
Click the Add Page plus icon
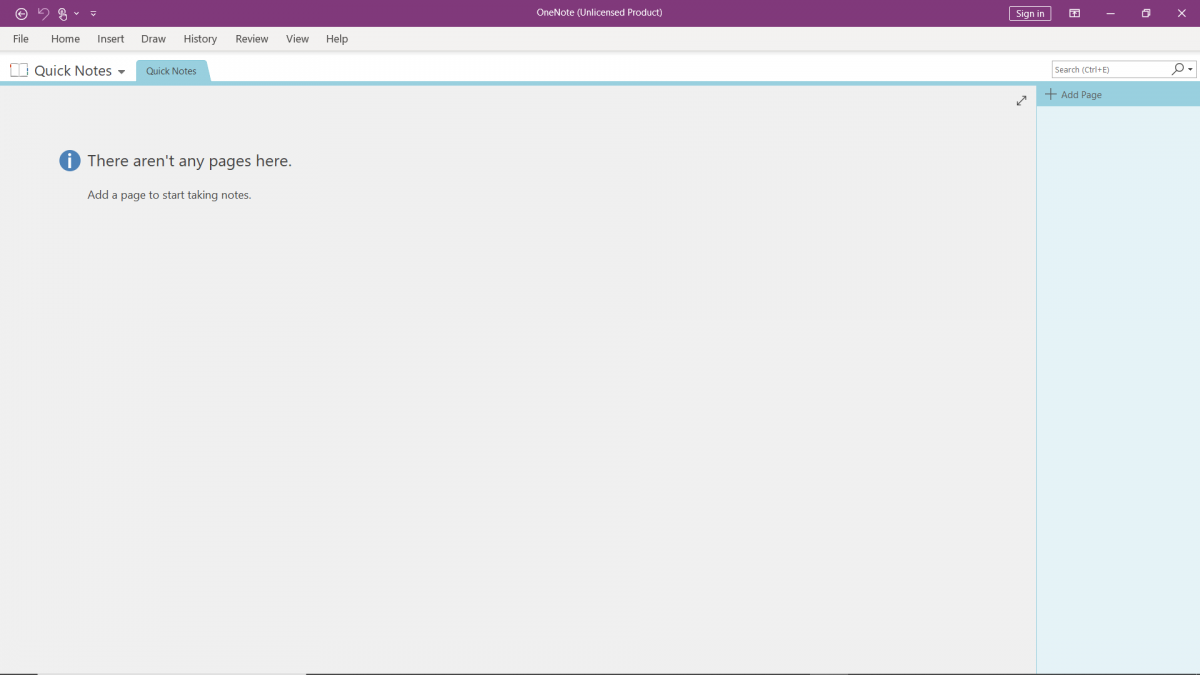tap(1051, 94)
